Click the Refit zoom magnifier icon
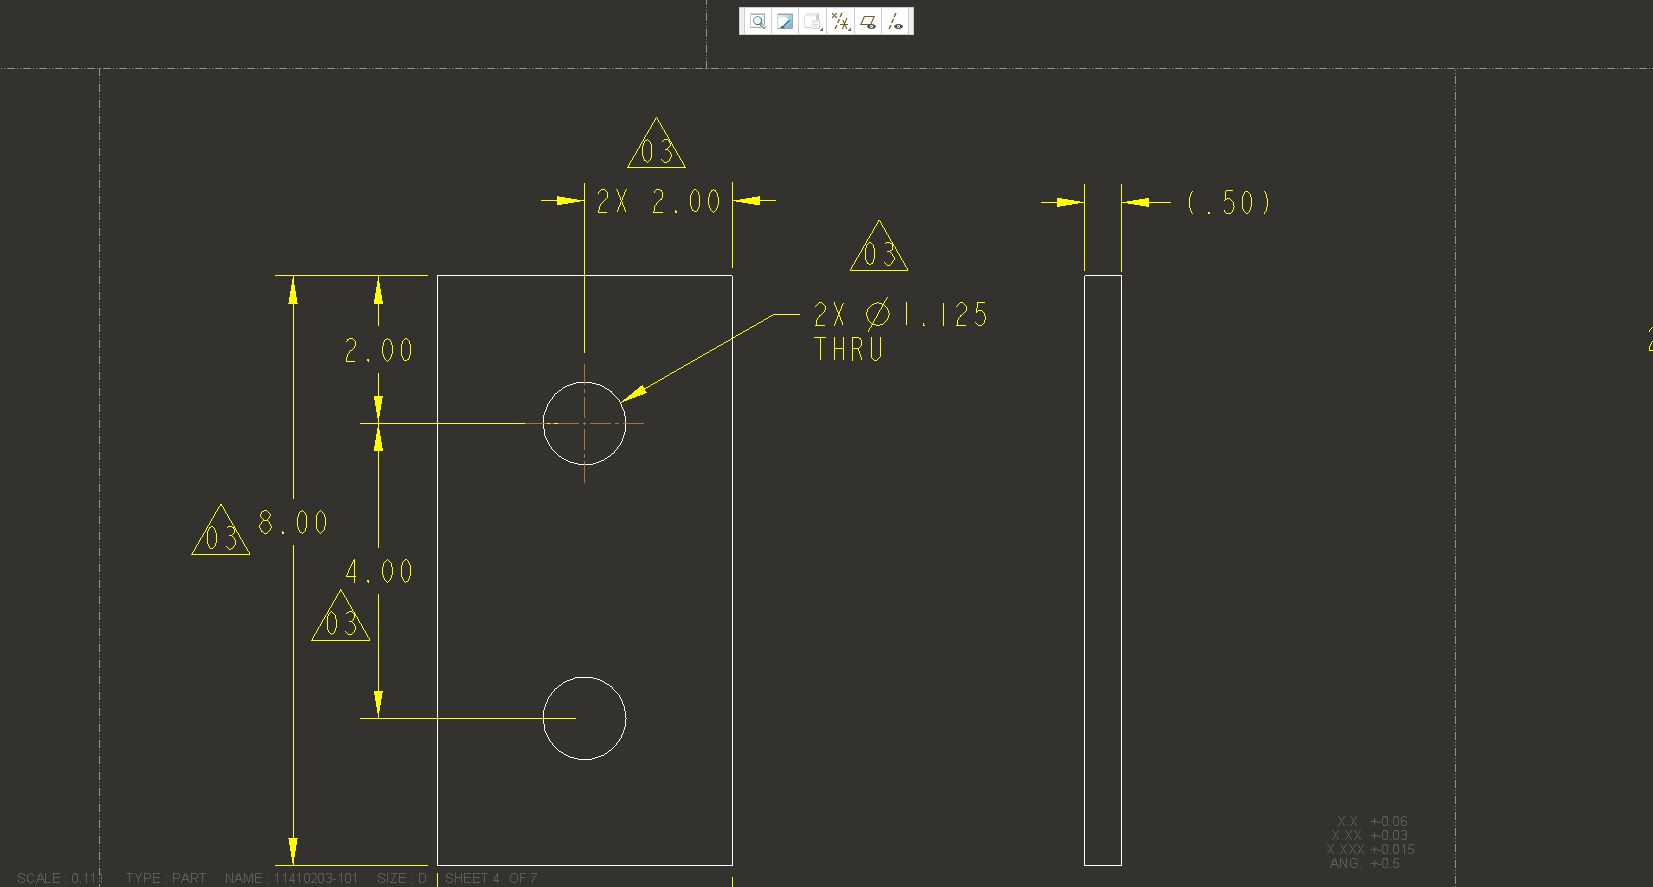This screenshot has height=887, width=1653. pyautogui.click(x=758, y=21)
